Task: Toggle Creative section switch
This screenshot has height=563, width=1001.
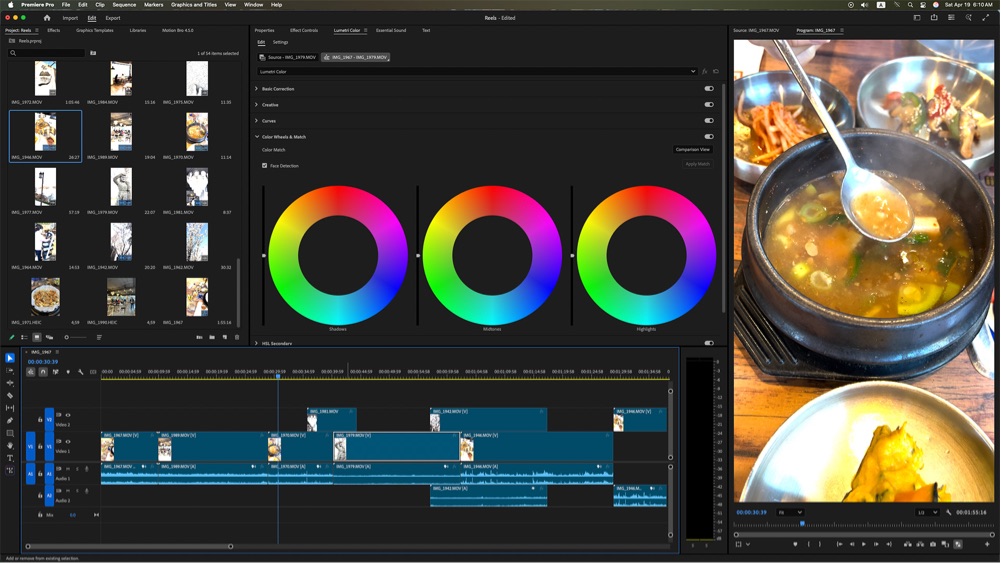Action: (x=709, y=105)
